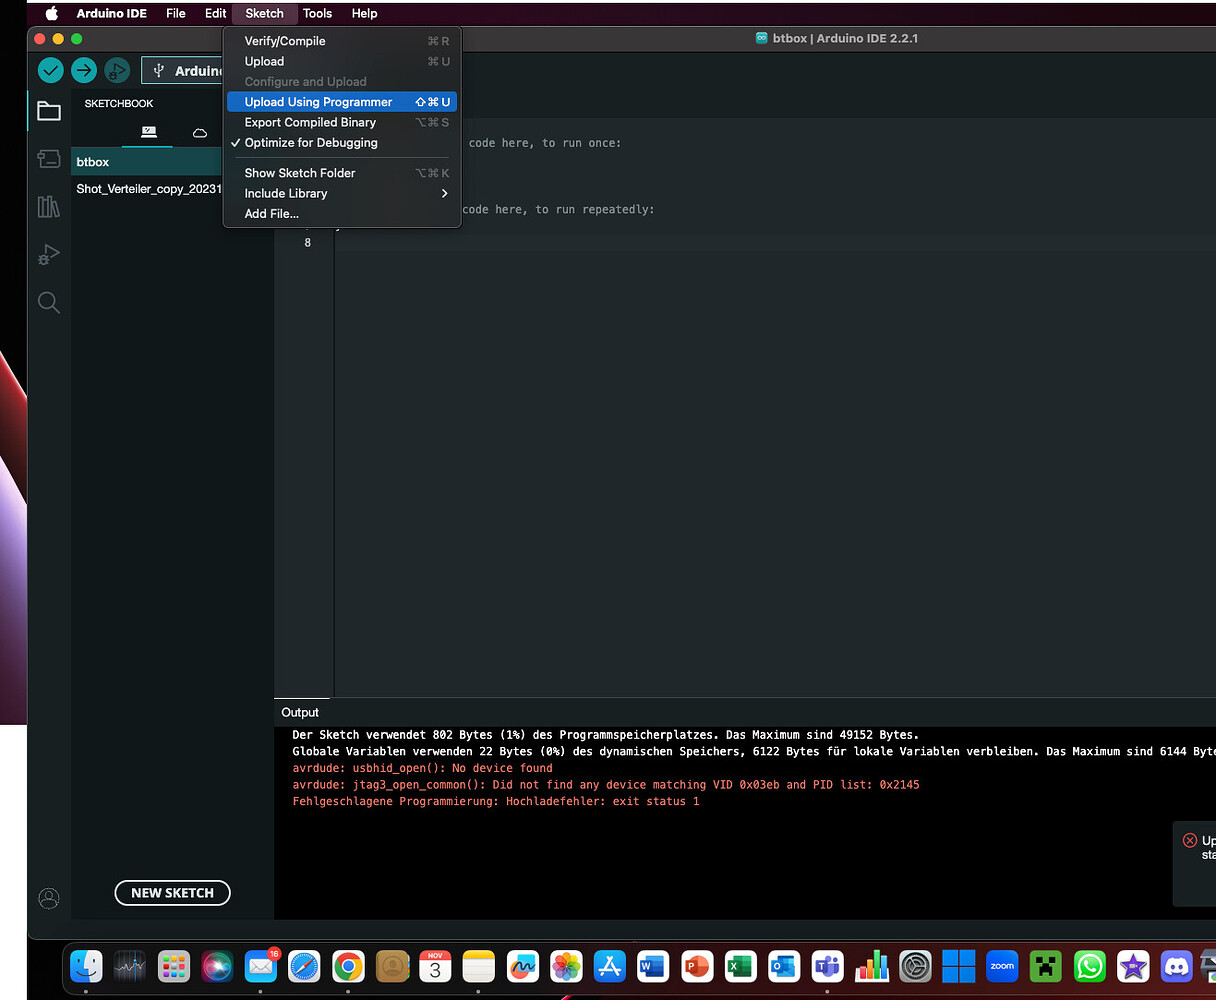This screenshot has width=1216, height=1000.
Task: Open the Edit menu
Action: coord(216,13)
